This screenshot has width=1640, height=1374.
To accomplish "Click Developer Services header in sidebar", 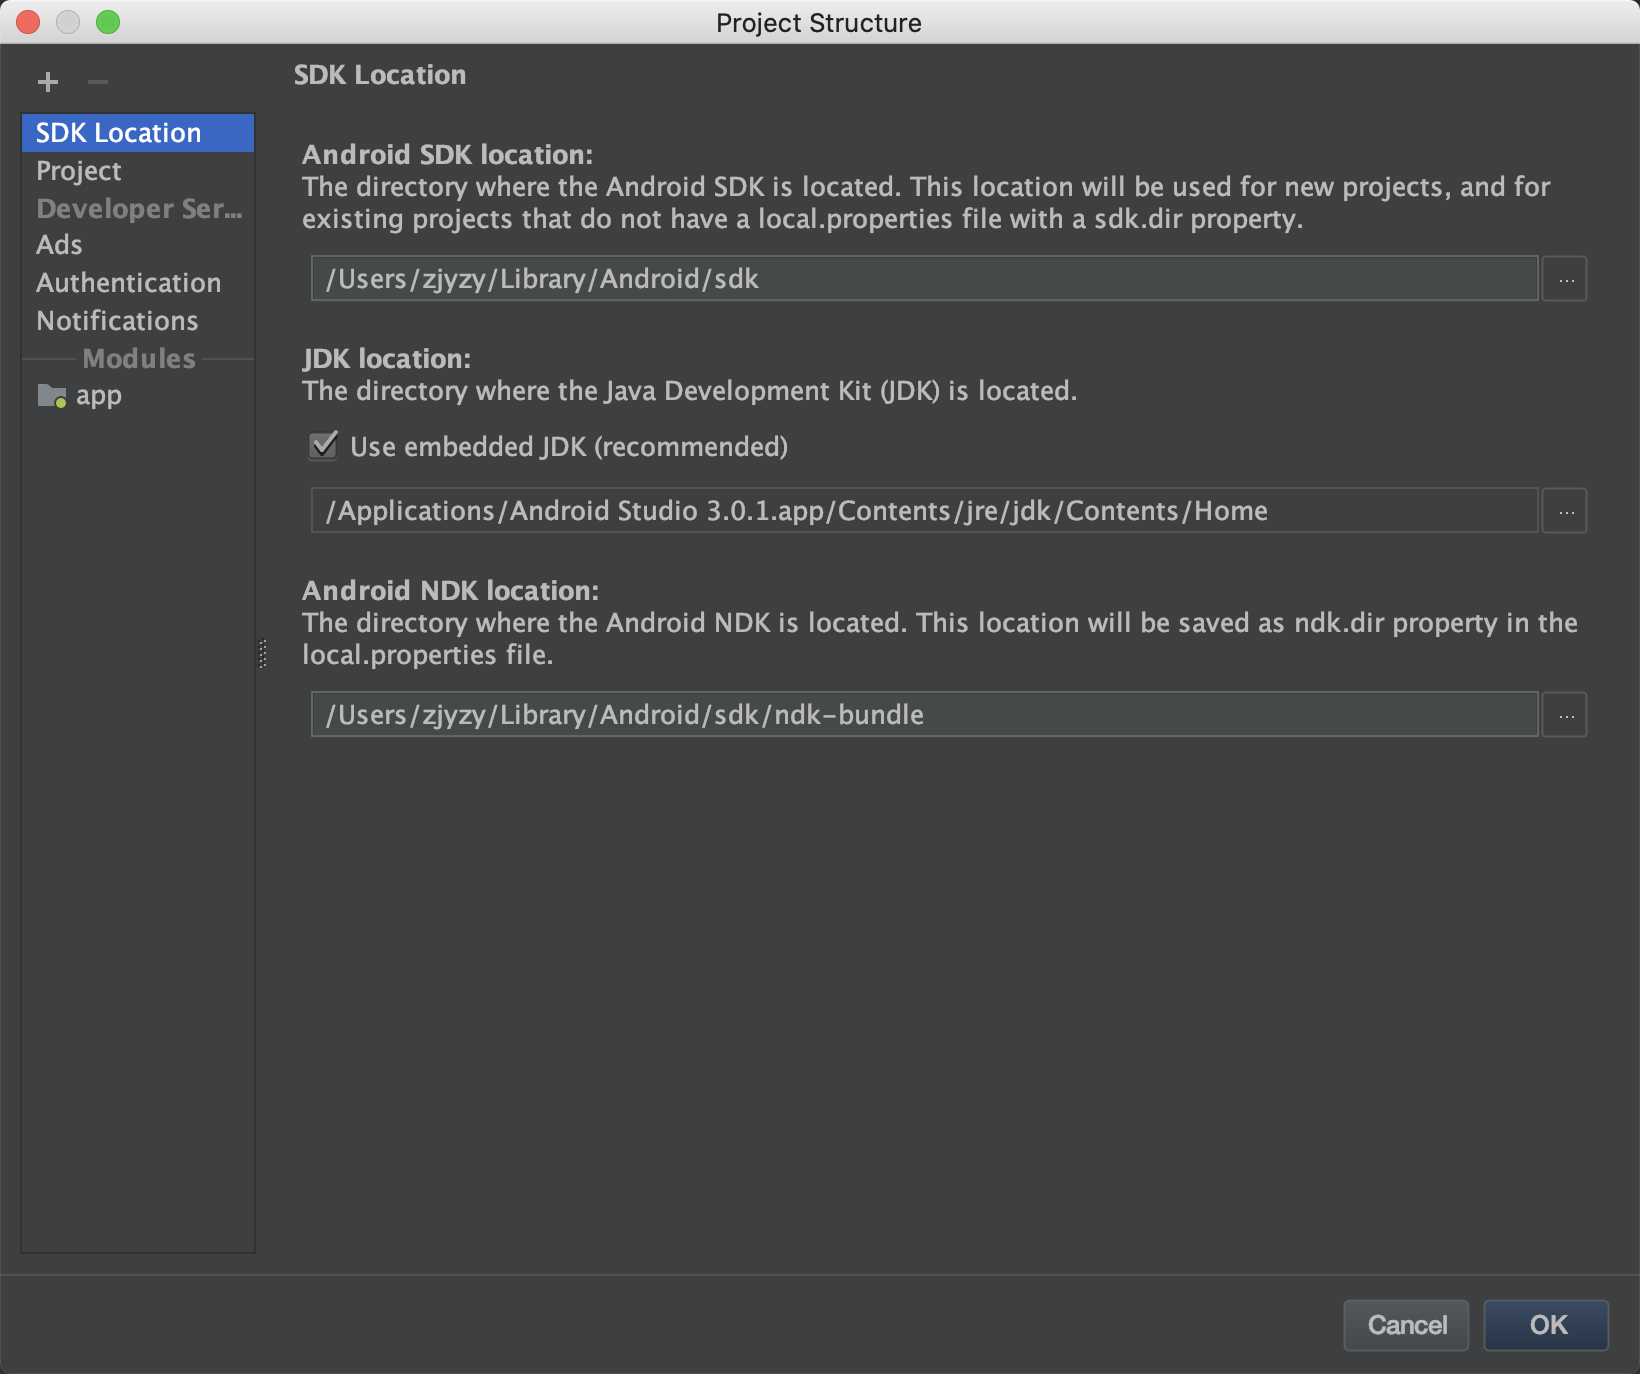I will tap(138, 209).
